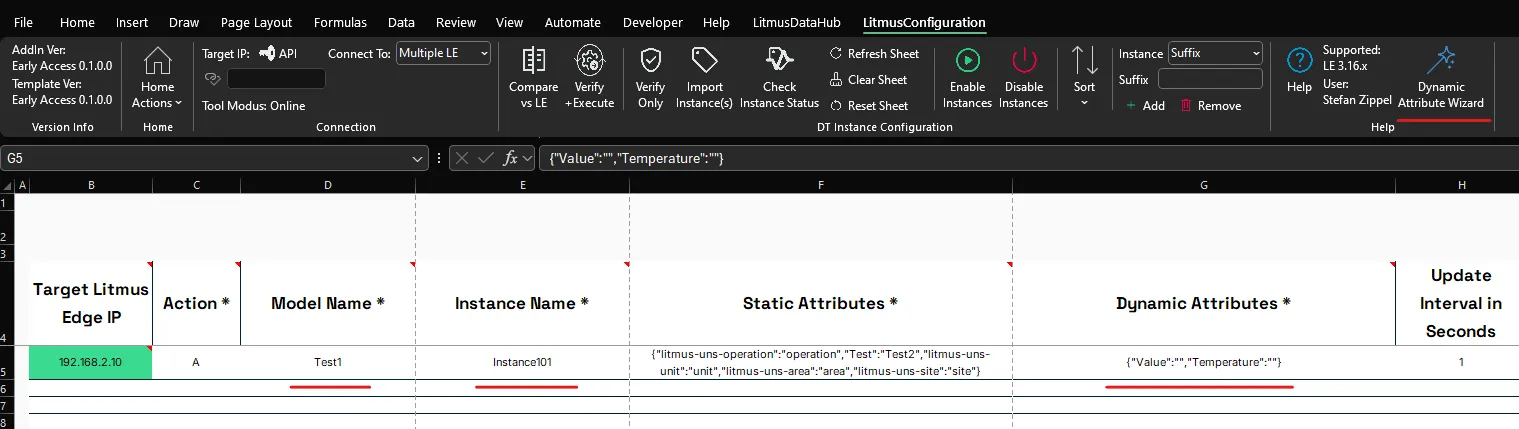
Task: Click Import Instance(s) tag icon
Action: click(704, 77)
